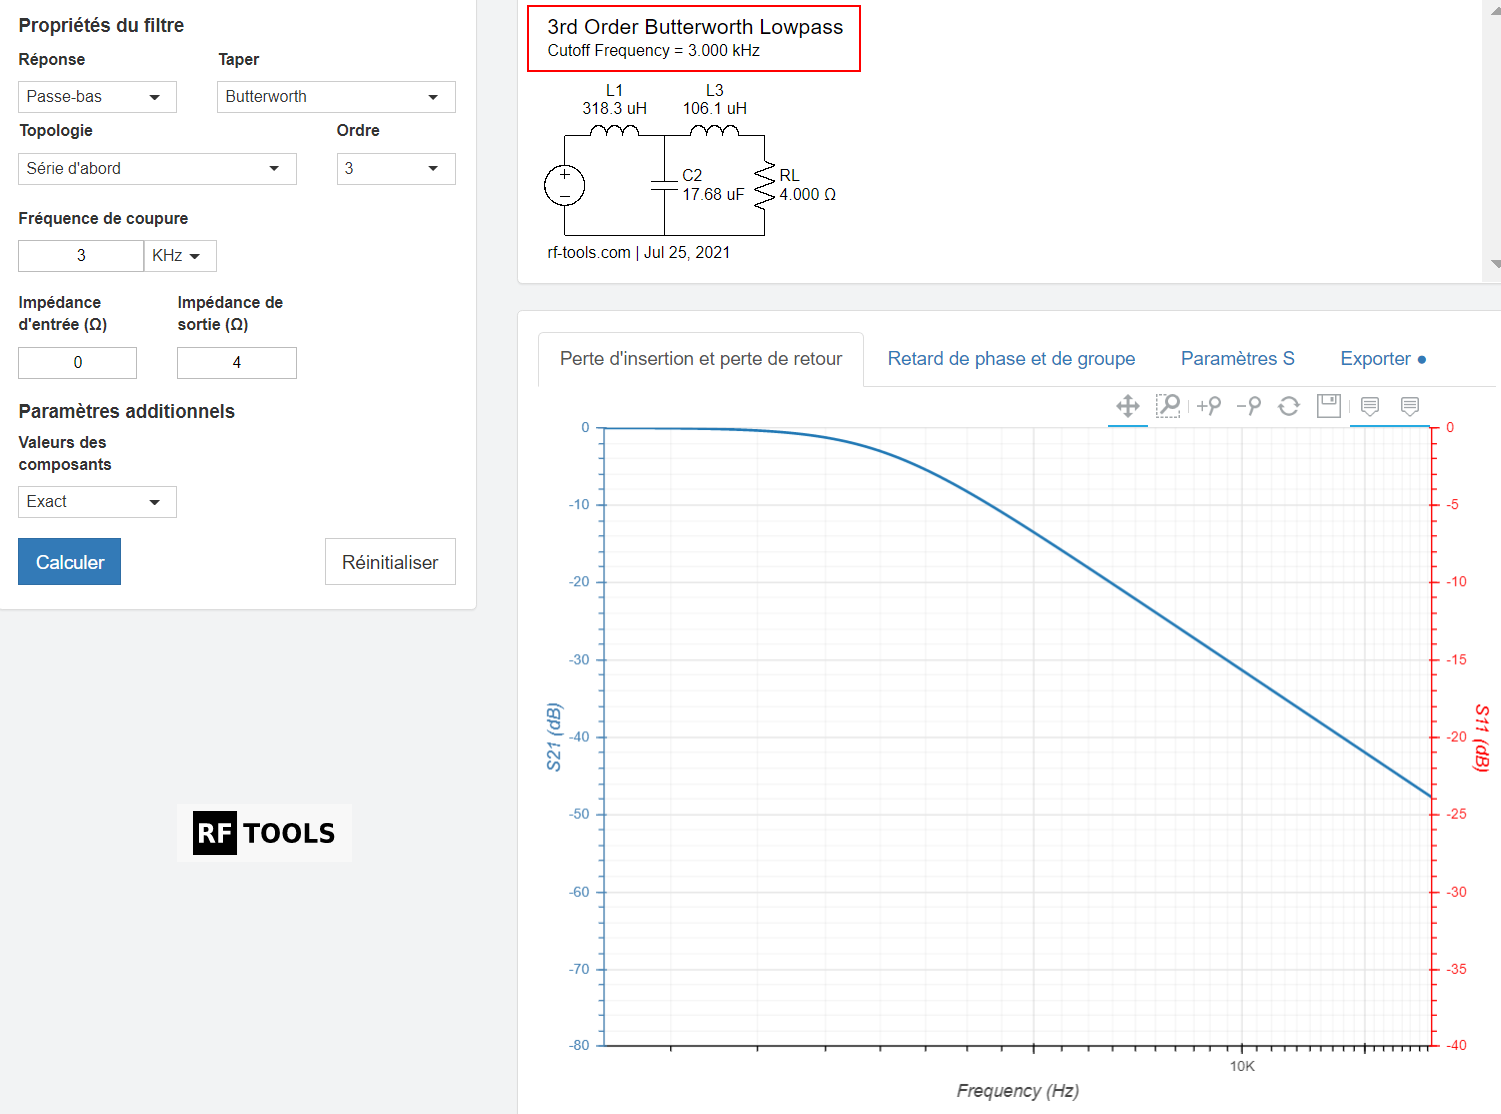Viewport: 1501px width, 1114px height.
Task: Open the Ordre dropdown set to 3
Action: pyautogui.click(x=396, y=169)
